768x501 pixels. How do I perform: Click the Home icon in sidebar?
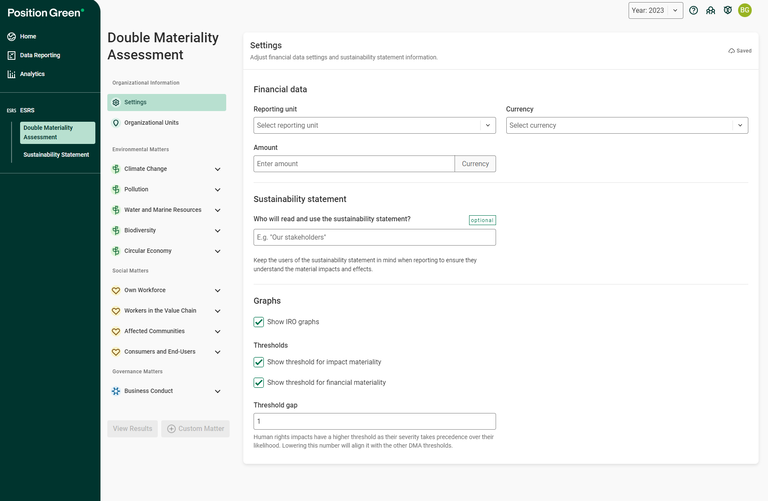[11, 36]
